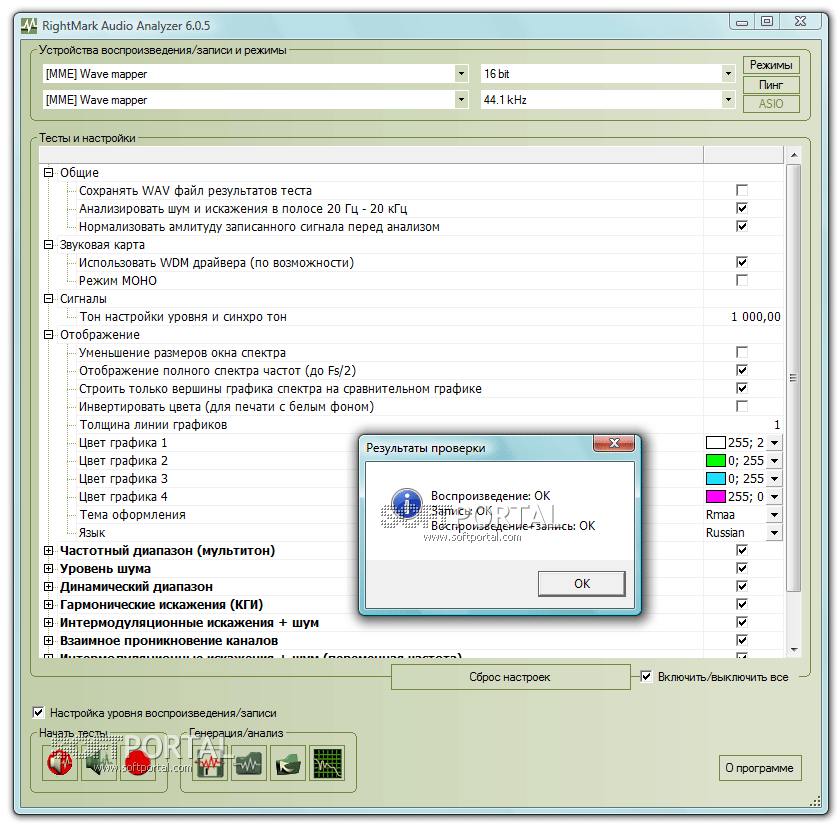837x825 pixels.
Task: Disable the 'Уровень шума' test checkbox
Action: (742, 568)
